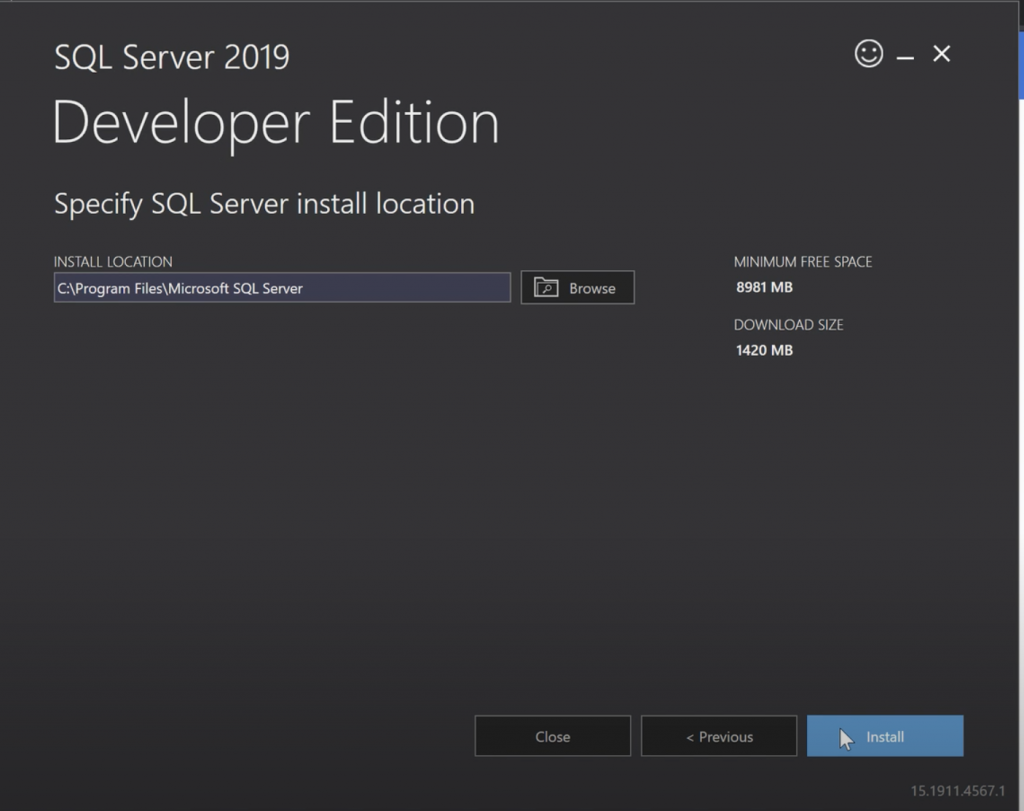Screen dimensions: 1024x811
Task: Close the installer with the X icon
Action: 941,54
